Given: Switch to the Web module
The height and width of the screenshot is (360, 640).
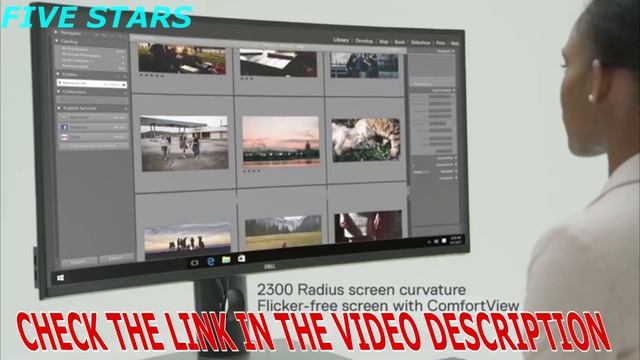Looking at the screenshot, I should 455,43.
